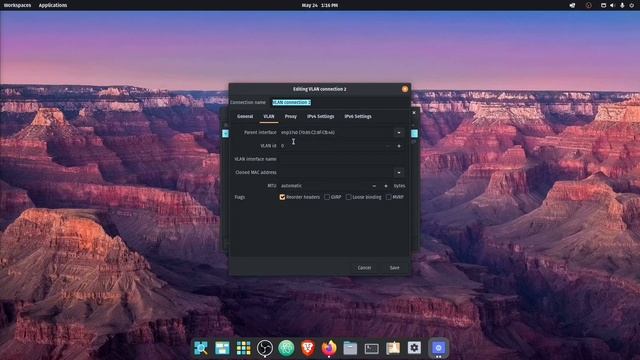This screenshot has width=640, height=360.
Task: Click into the MTU automatic field
Action: [x=324, y=186]
